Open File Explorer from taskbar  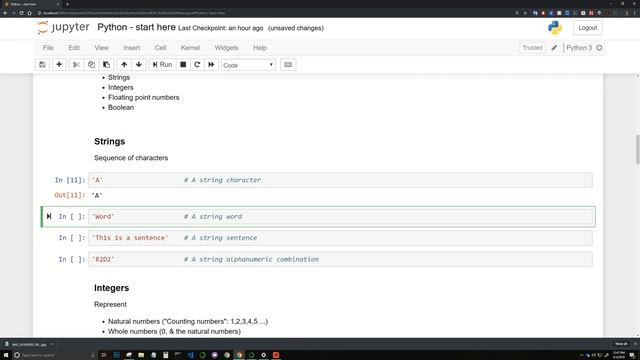[x=141, y=355]
